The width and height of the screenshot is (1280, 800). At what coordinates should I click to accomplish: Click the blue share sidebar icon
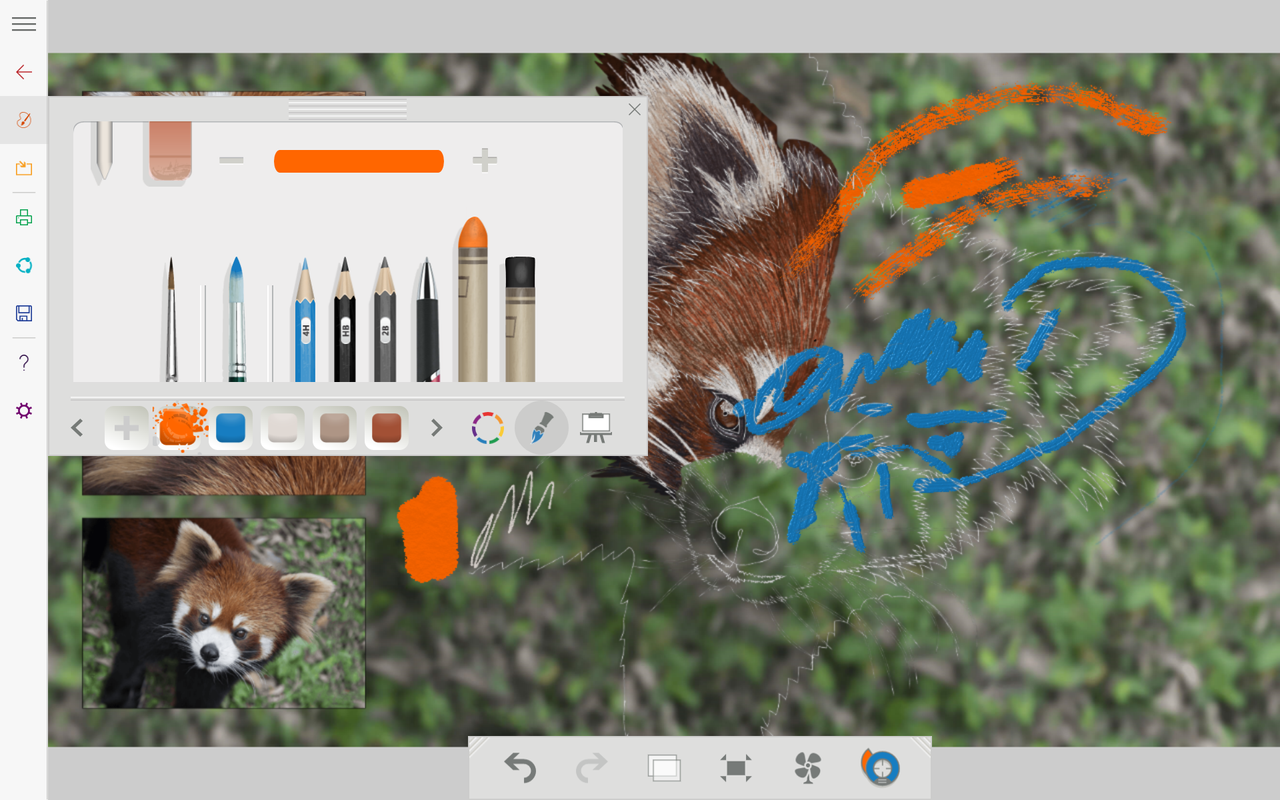[24, 265]
